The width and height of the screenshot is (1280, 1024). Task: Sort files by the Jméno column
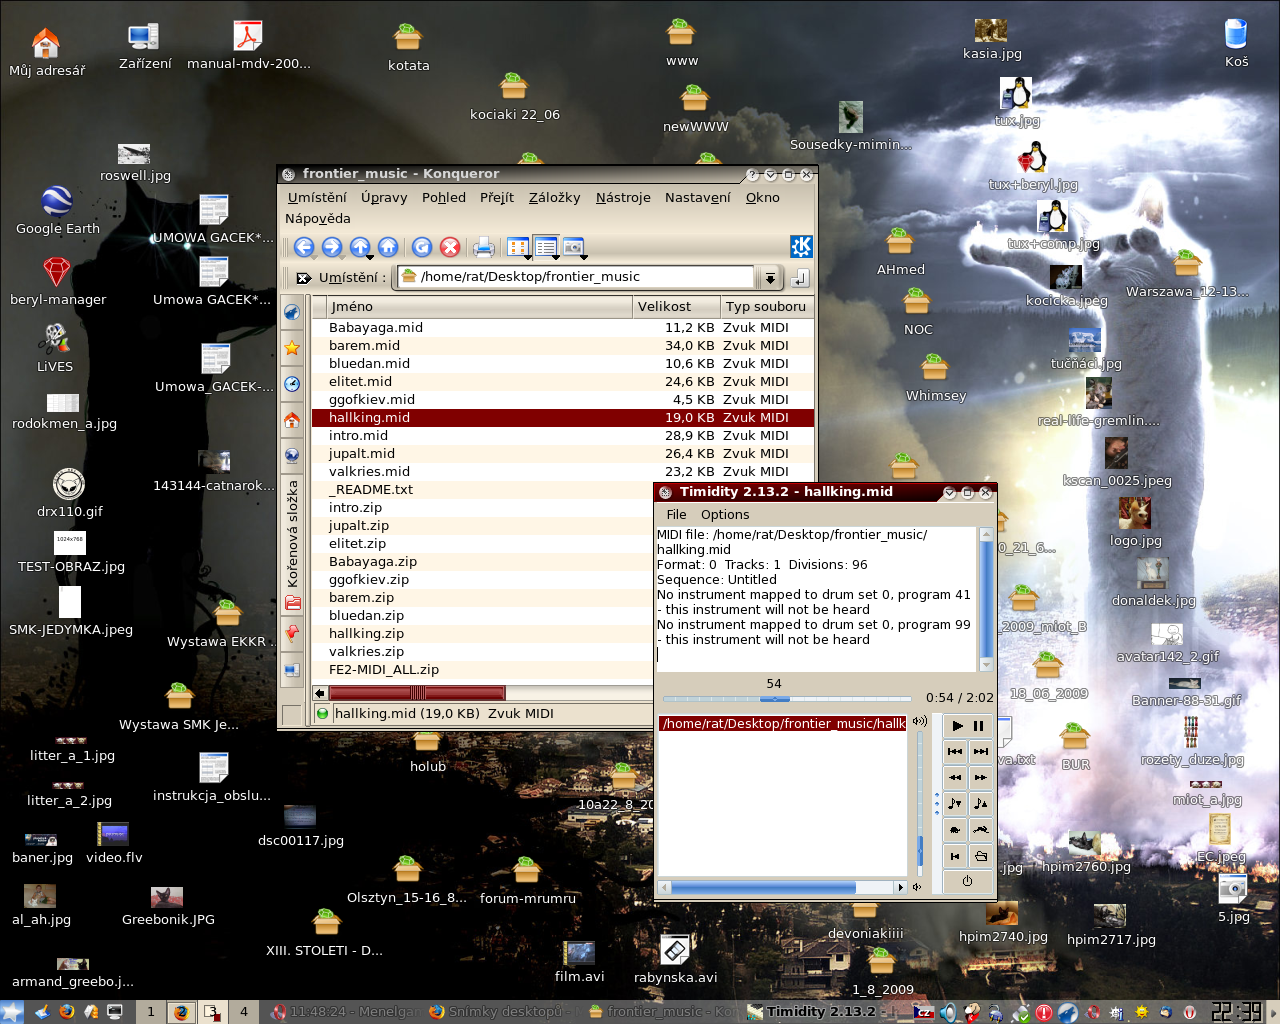click(x=480, y=307)
